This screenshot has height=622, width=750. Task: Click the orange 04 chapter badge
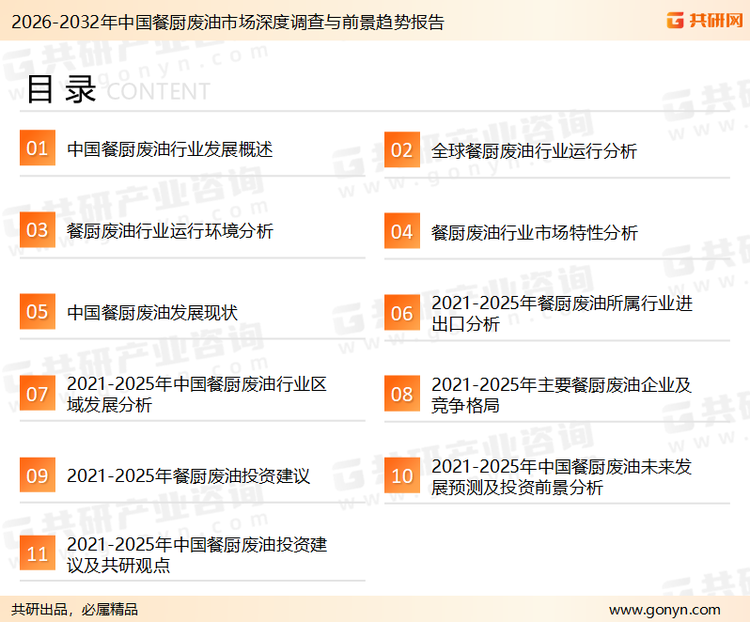(x=402, y=231)
